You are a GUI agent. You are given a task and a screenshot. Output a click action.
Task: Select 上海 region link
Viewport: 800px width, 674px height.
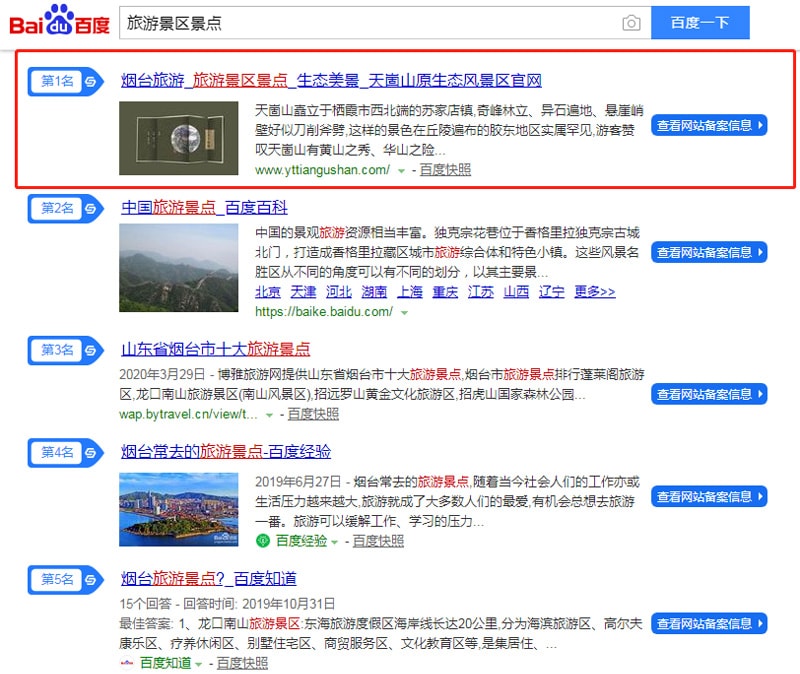410,292
